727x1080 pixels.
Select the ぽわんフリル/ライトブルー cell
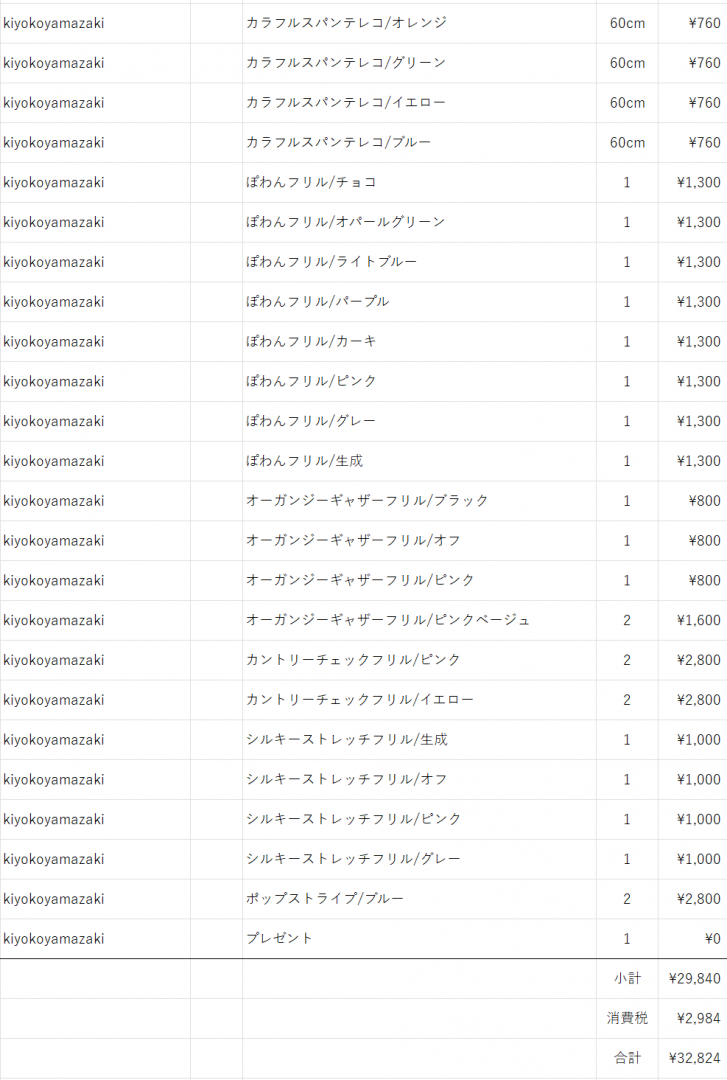coord(419,262)
